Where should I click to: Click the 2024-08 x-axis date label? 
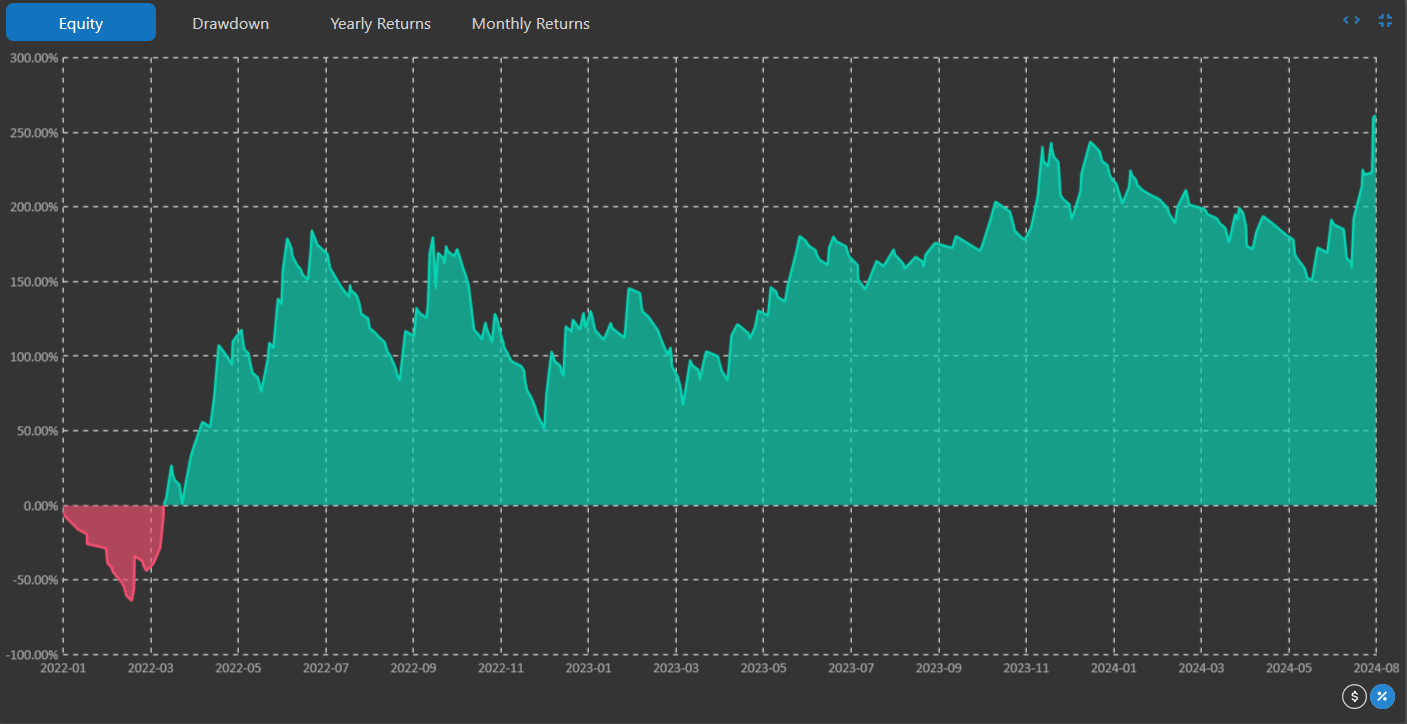click(1376, 667)
